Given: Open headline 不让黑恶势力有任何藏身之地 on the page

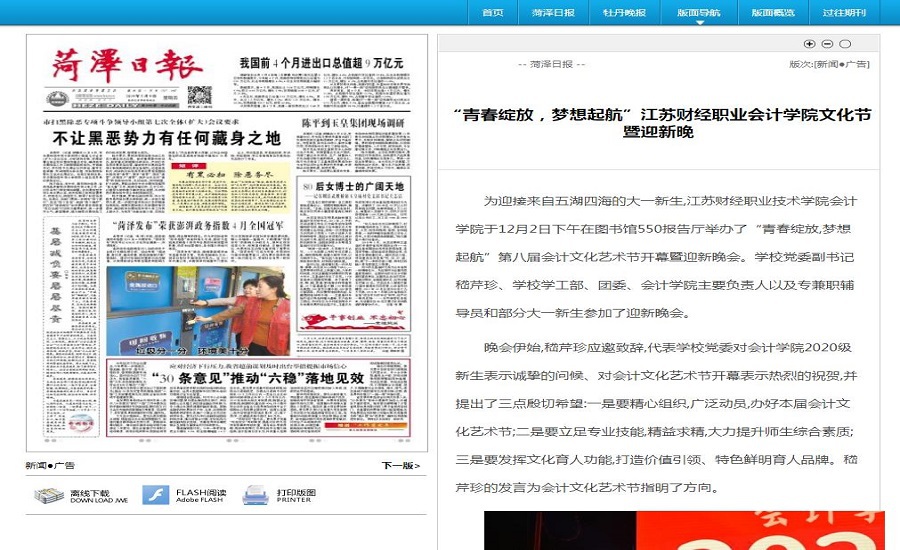Looking at the screenshot, I should 166,138.
